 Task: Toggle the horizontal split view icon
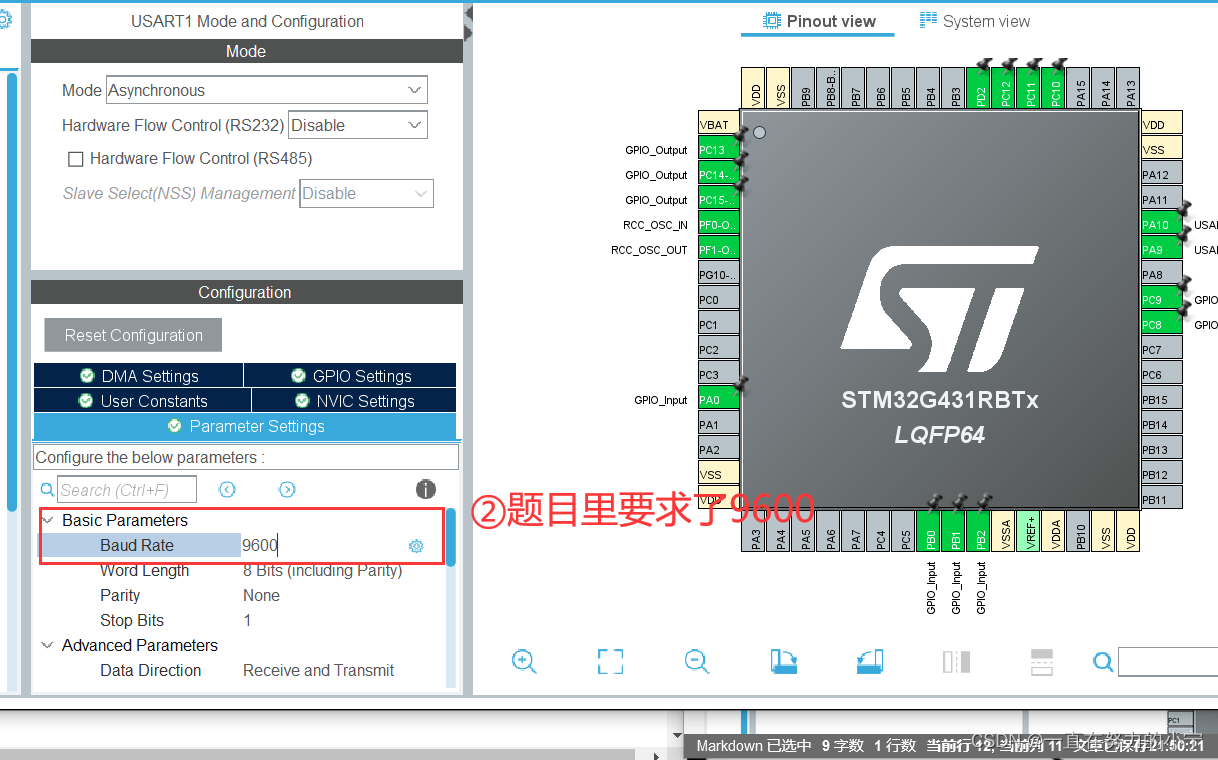(x=1042, y=661)
